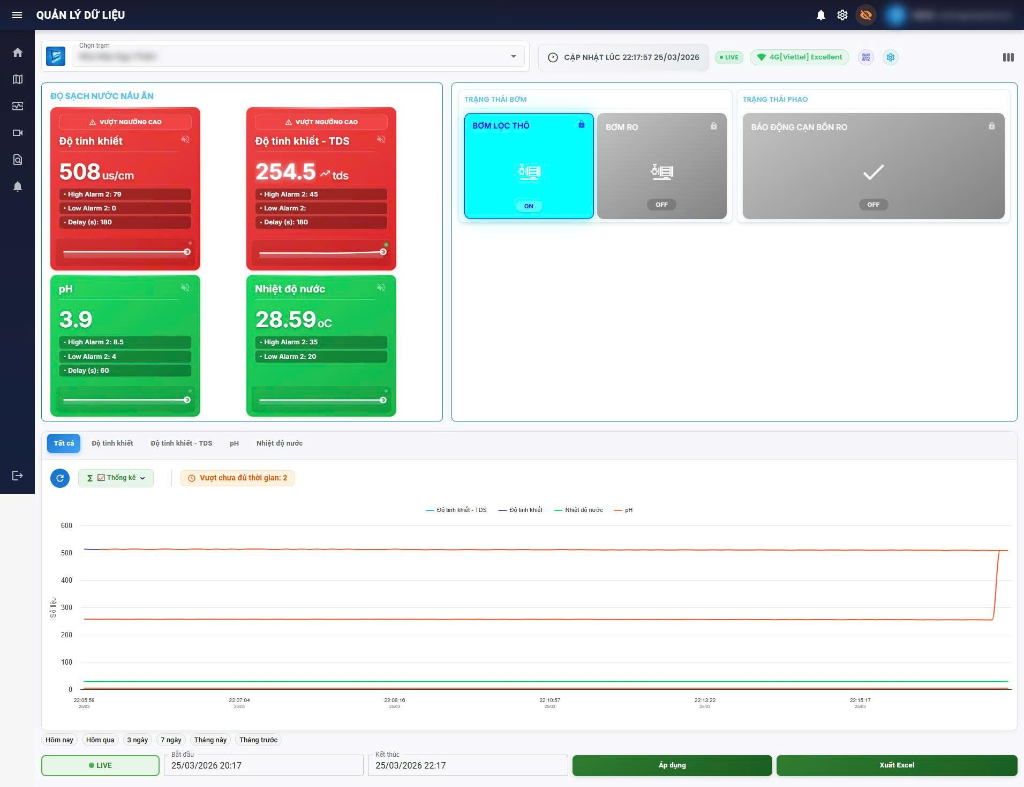The image size is (1024, 787).
Task: Click the home icon in the sidebar
Action: coord(17,52)
